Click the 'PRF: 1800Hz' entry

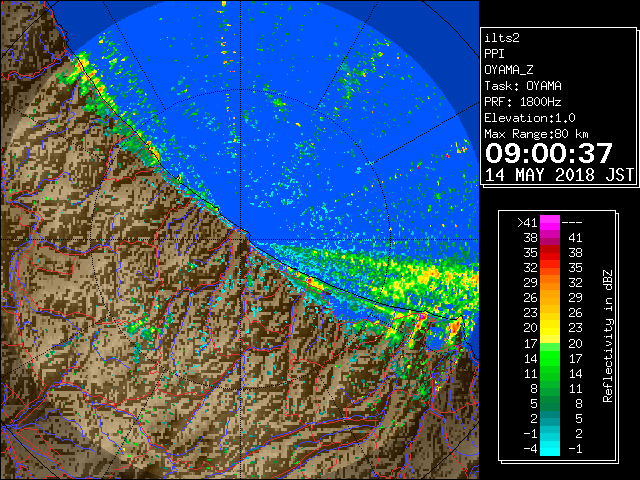522,102
